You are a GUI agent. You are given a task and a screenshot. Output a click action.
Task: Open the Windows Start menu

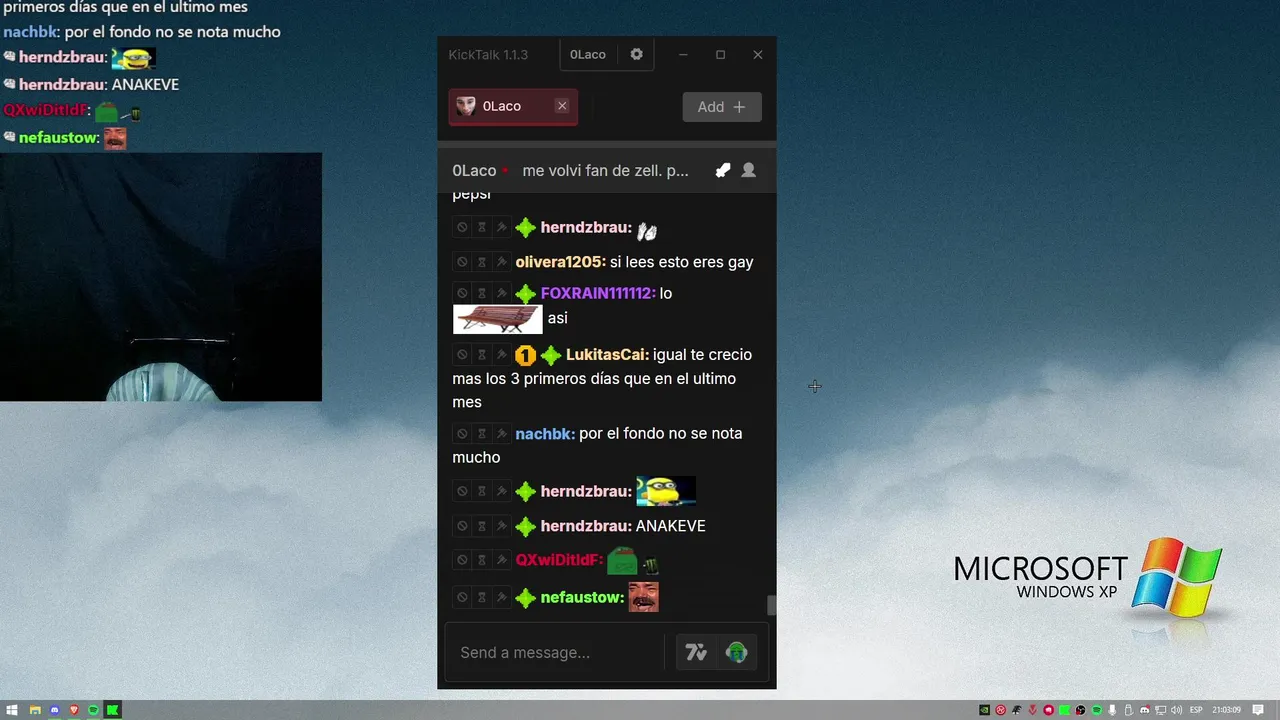click(x=13, y=710)
